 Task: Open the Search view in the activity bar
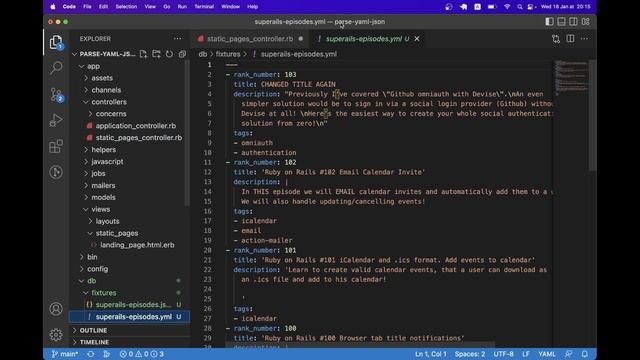56,68
